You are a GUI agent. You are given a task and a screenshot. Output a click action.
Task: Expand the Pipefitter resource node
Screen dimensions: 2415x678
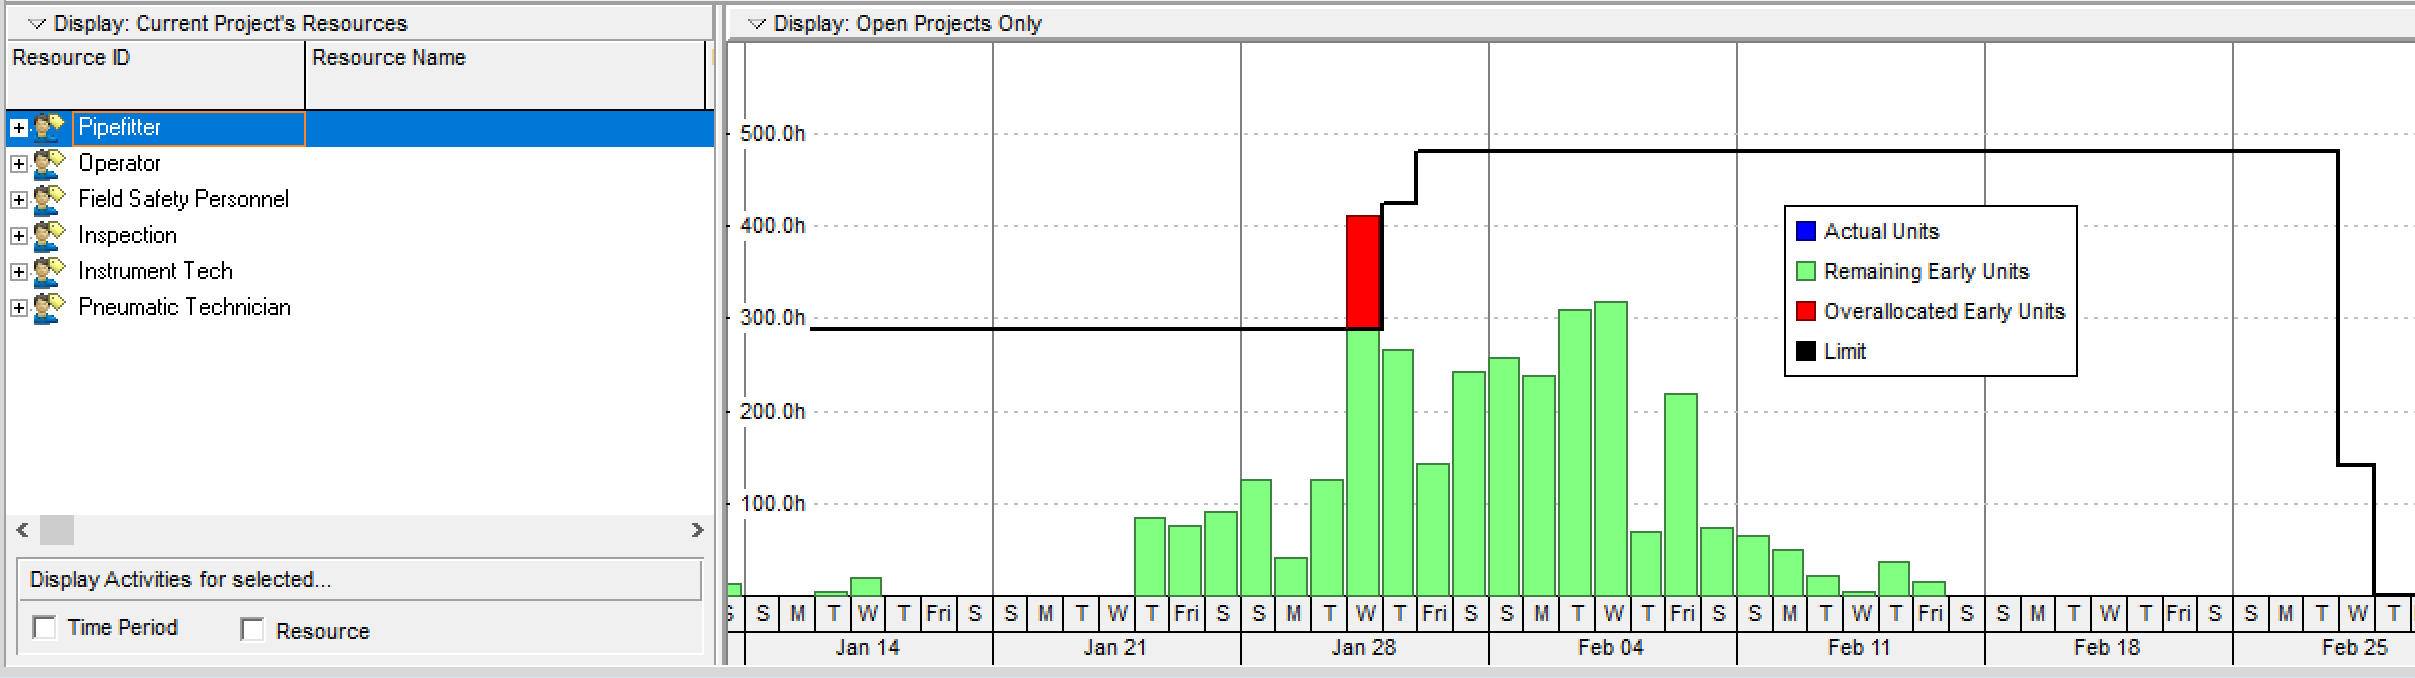[x=18, y=128]
